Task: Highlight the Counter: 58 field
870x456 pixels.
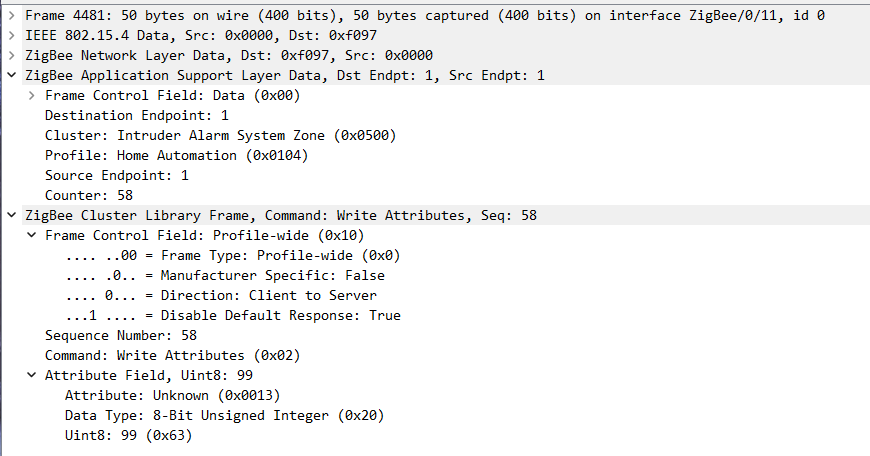Action: click(x=88, y=196)
